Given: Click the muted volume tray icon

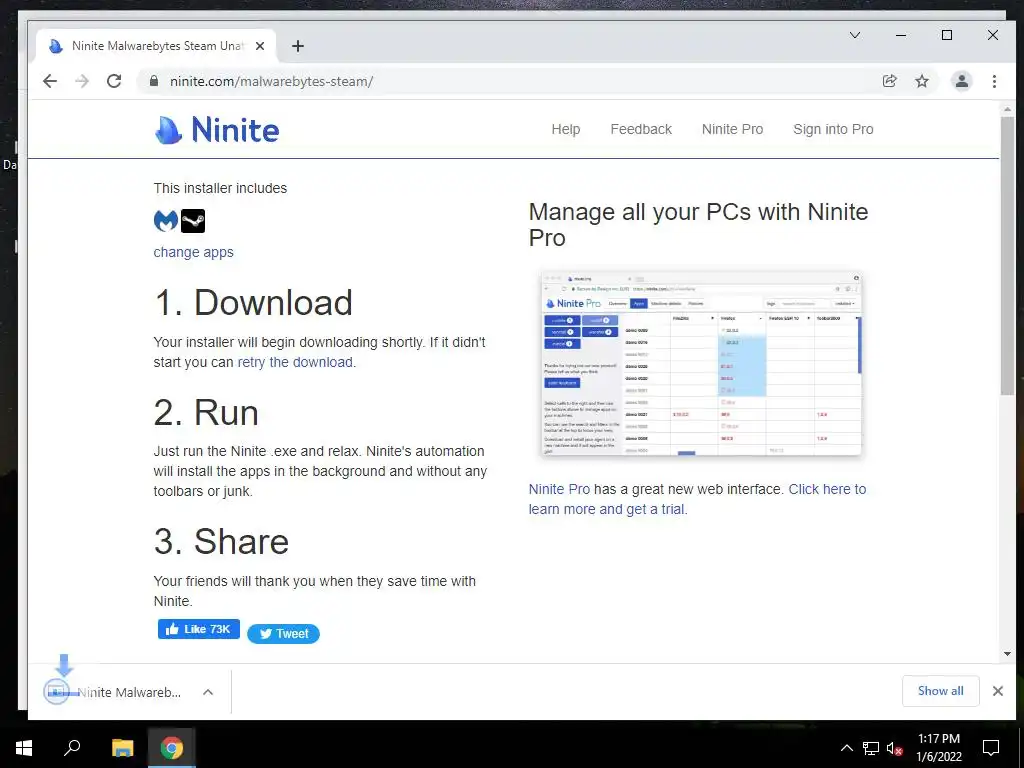Looking at the screenshot, I should [894, 748].
